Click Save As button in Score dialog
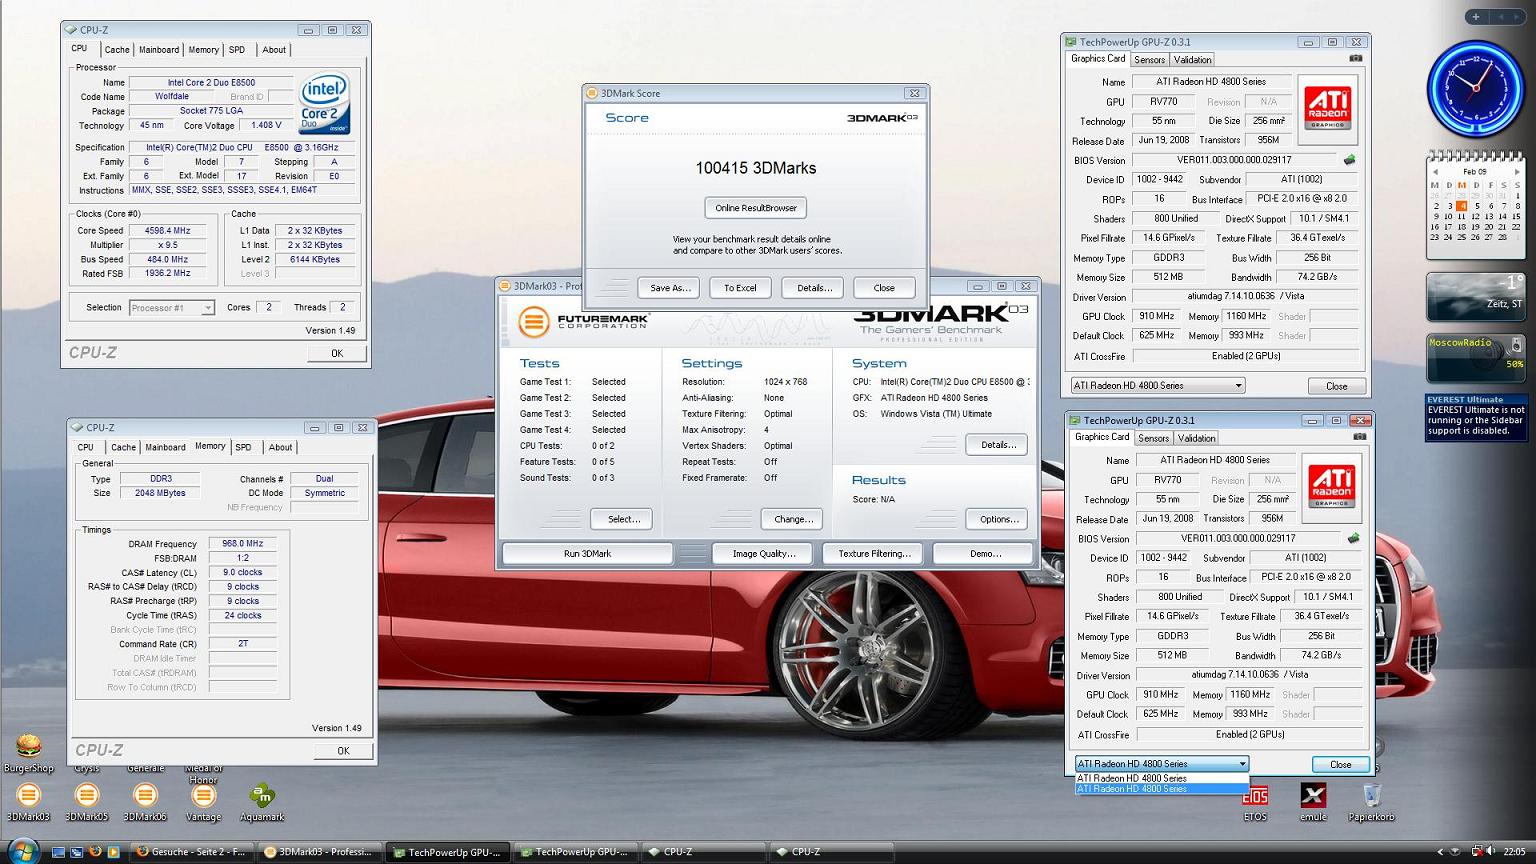This screenshot has width=1536, height=864. coord(670,288)
